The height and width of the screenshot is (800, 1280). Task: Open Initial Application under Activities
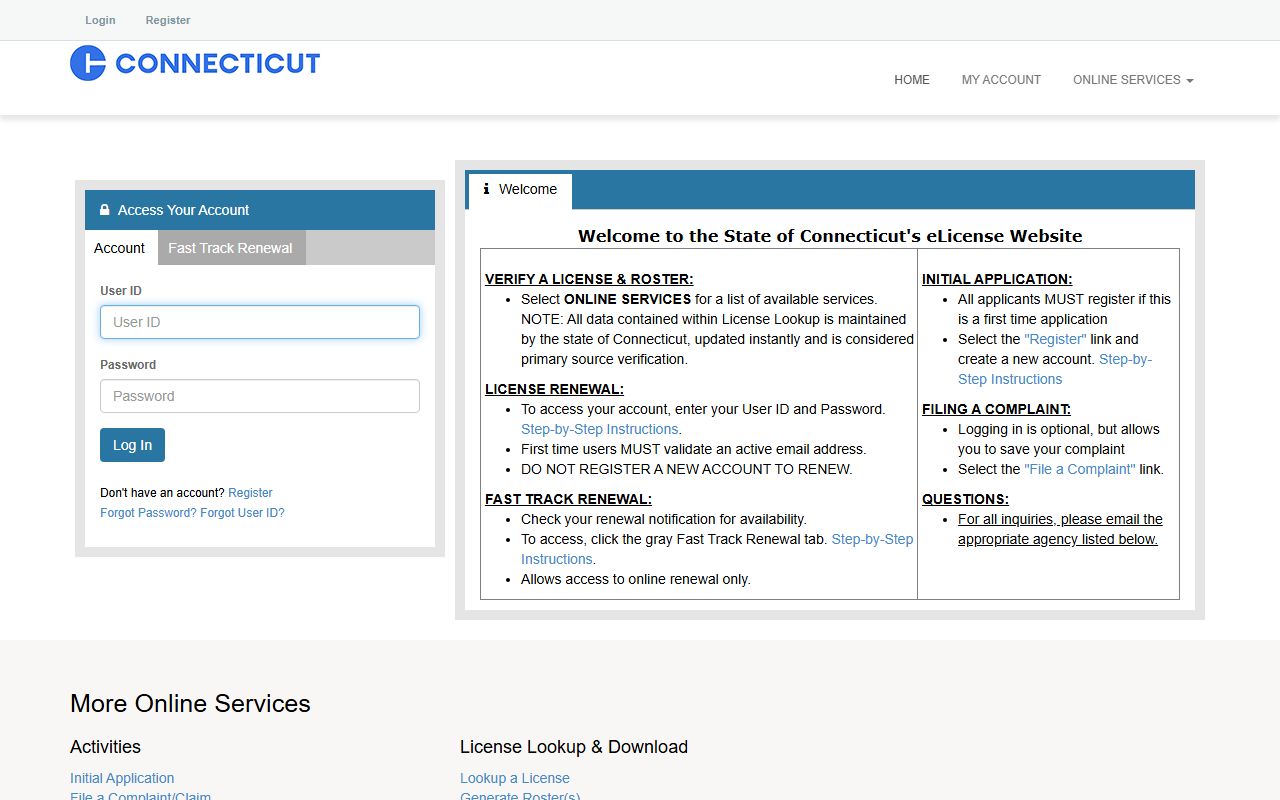122,778
